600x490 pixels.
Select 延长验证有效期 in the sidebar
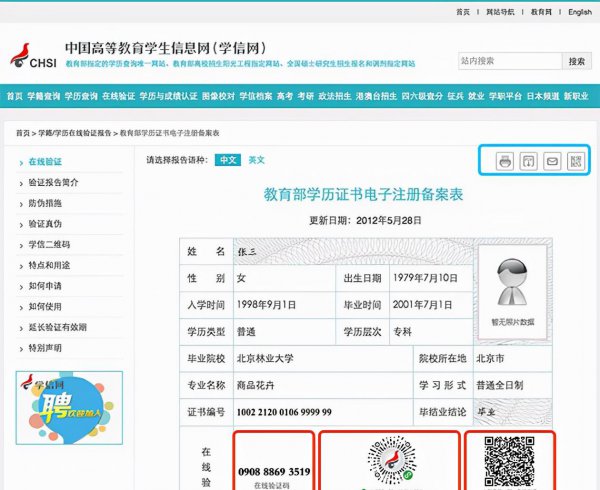point(58,327)
